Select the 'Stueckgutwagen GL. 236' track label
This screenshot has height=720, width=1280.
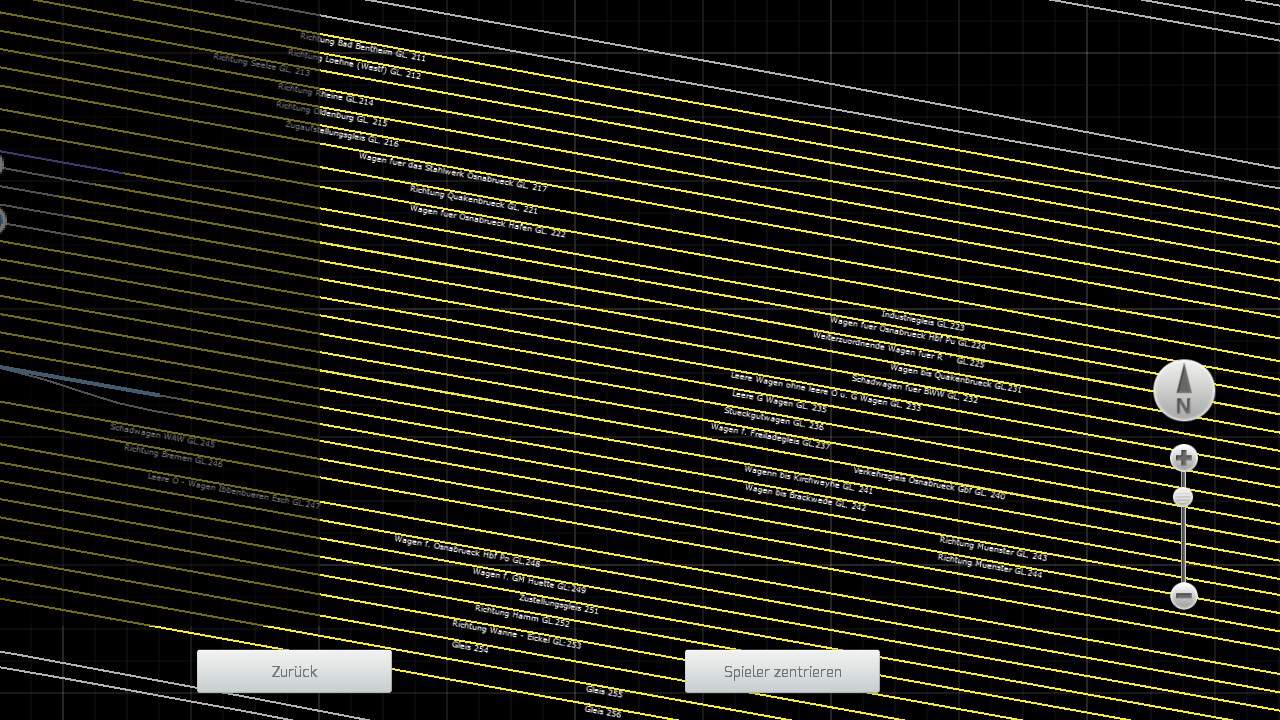pyautogui.click(x=774, y=419)
